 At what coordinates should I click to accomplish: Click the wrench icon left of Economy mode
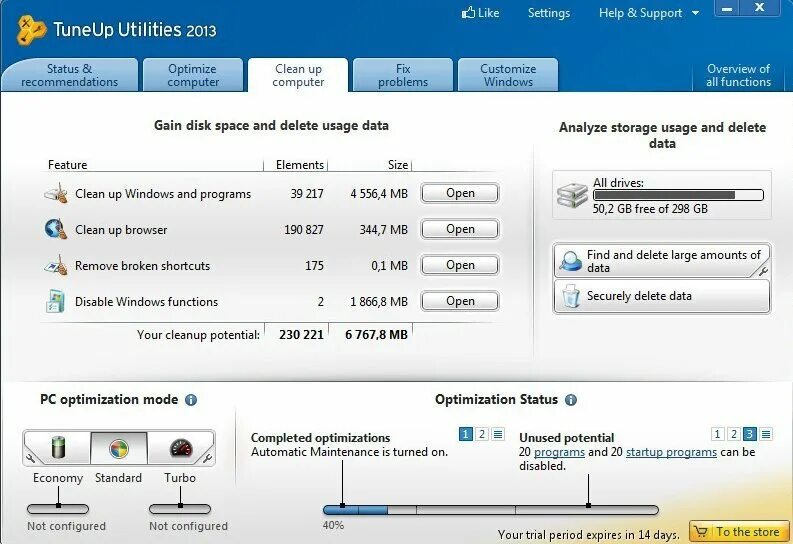[x=31, y=458]
